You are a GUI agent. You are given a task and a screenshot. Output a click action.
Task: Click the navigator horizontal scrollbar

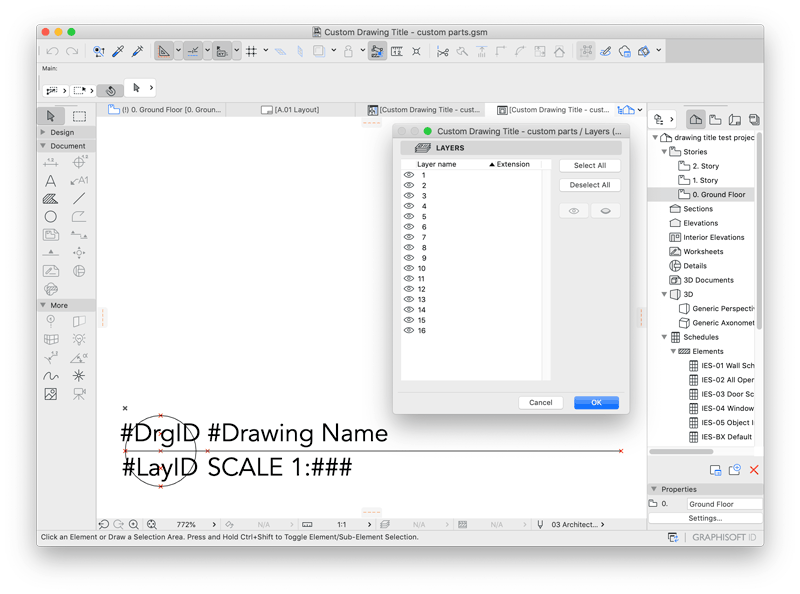tap(682, 451)
